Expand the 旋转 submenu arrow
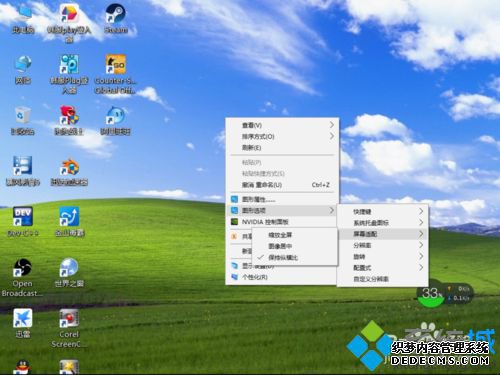Viewport: 500px width, 375px height. click(421, 256)
